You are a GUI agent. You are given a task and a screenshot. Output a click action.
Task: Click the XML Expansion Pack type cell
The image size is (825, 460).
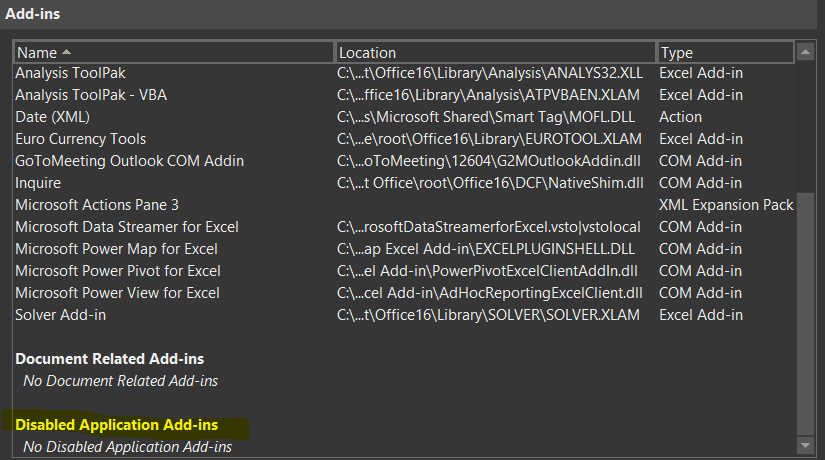click(726, 205)
